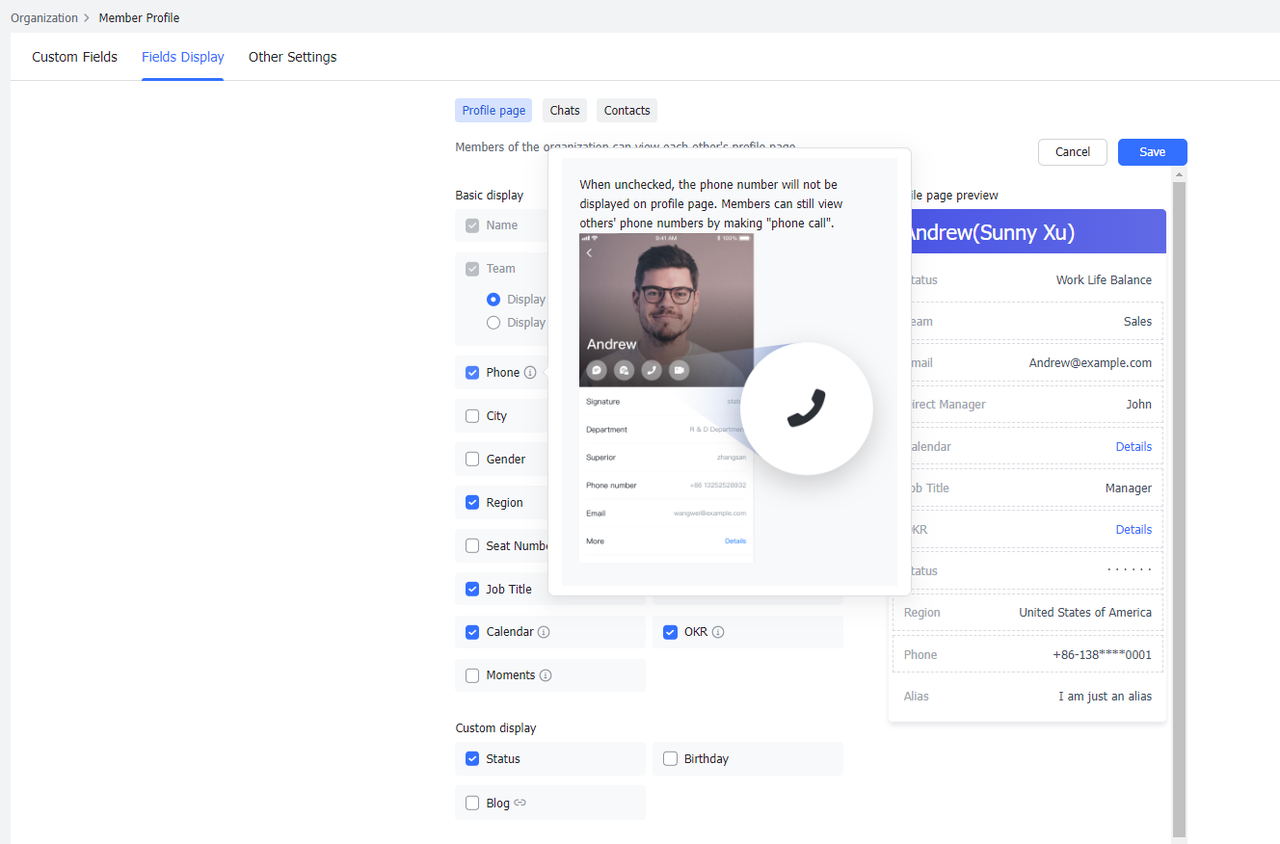This screenshot has height=844, width=1280.
Task: Select the second Display radio option under Team
Action: point(493,323)
